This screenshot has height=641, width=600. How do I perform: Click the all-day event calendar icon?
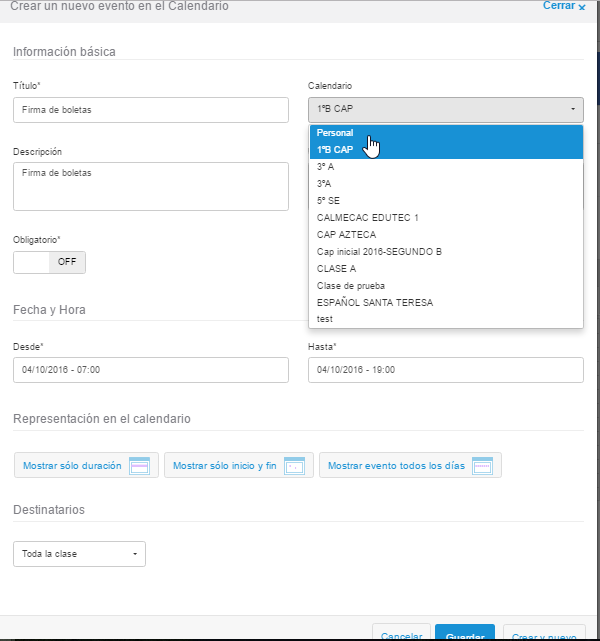[483, 466]
